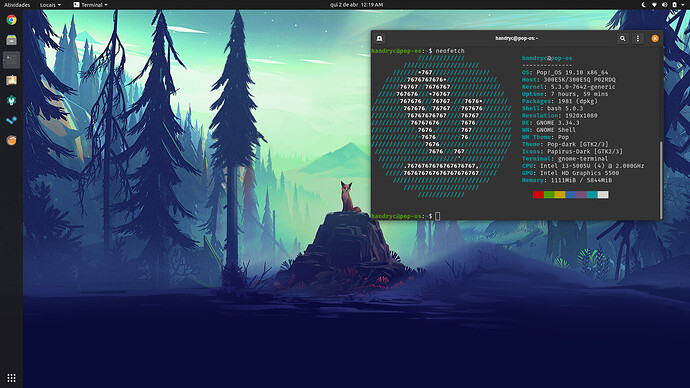Open the green dock app icon
Viewport: 690px width, 388px height.
coord(11,100)
